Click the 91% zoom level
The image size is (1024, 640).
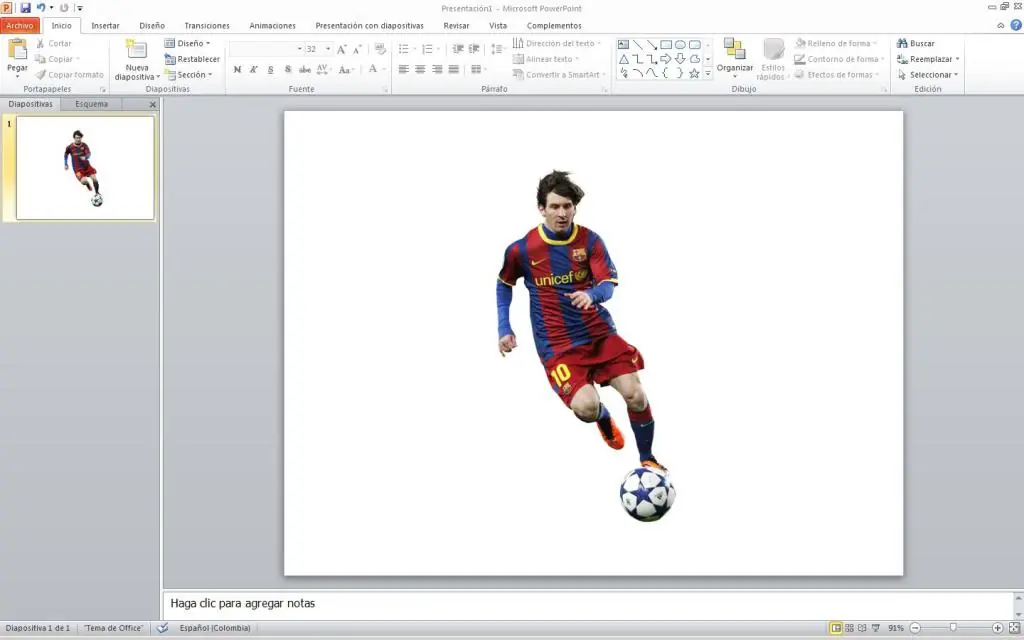pos(895,628)
